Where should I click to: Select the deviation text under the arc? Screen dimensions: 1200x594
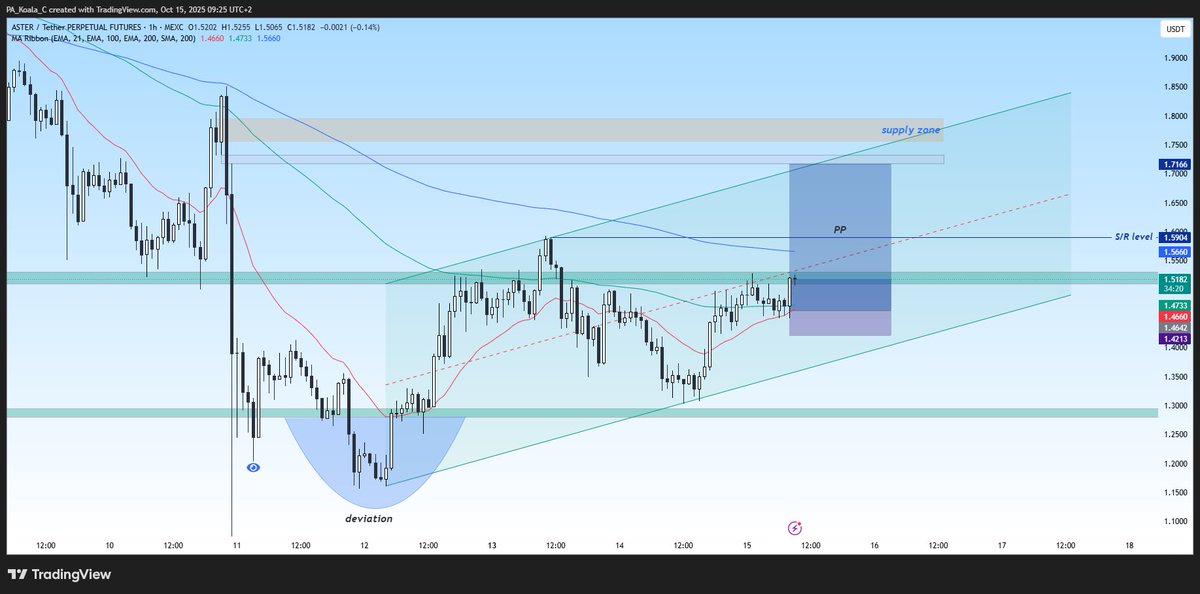click(369, 519)
